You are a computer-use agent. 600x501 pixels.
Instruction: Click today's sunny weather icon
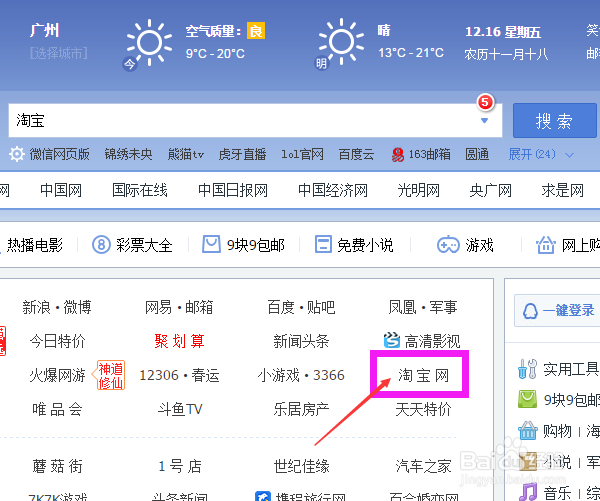click(149, 42)
